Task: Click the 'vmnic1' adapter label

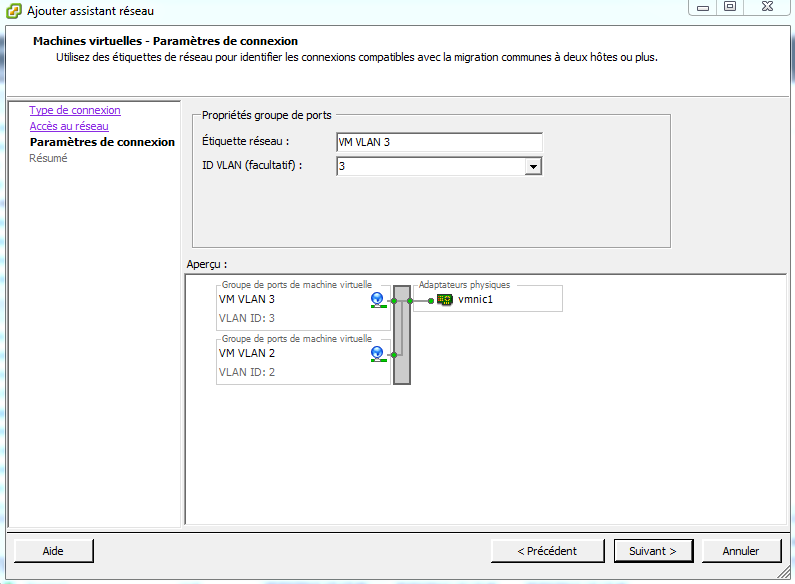Action: click(476, 299)
